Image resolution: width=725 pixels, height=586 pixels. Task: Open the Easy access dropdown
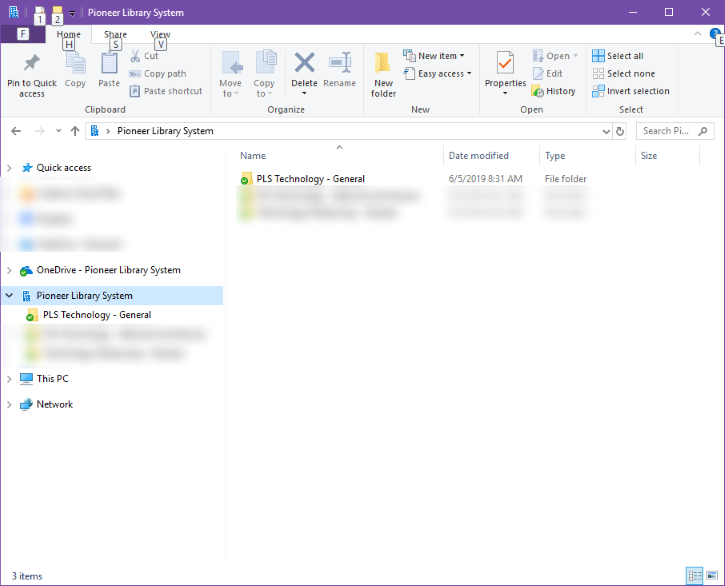click(x=434, y=74)
